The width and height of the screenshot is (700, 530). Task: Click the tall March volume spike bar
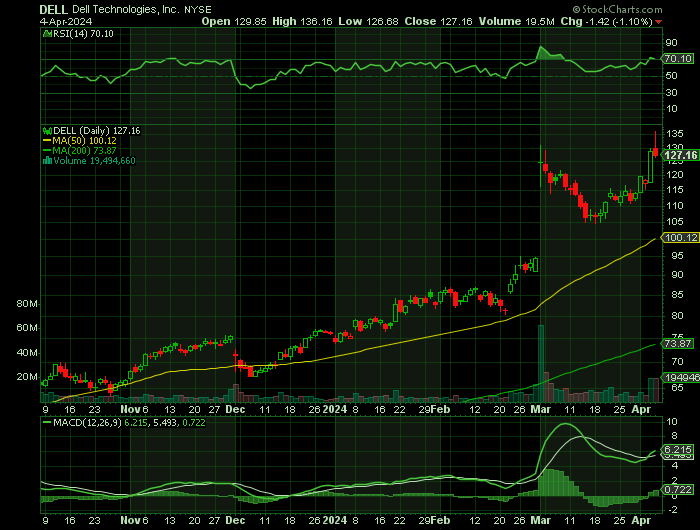[541, 363]
